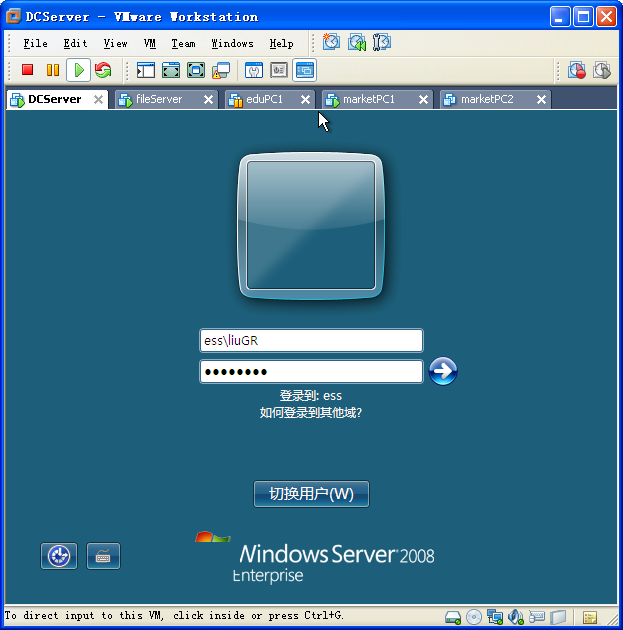Switch to the eduPC1 tab

click(264, 99)
